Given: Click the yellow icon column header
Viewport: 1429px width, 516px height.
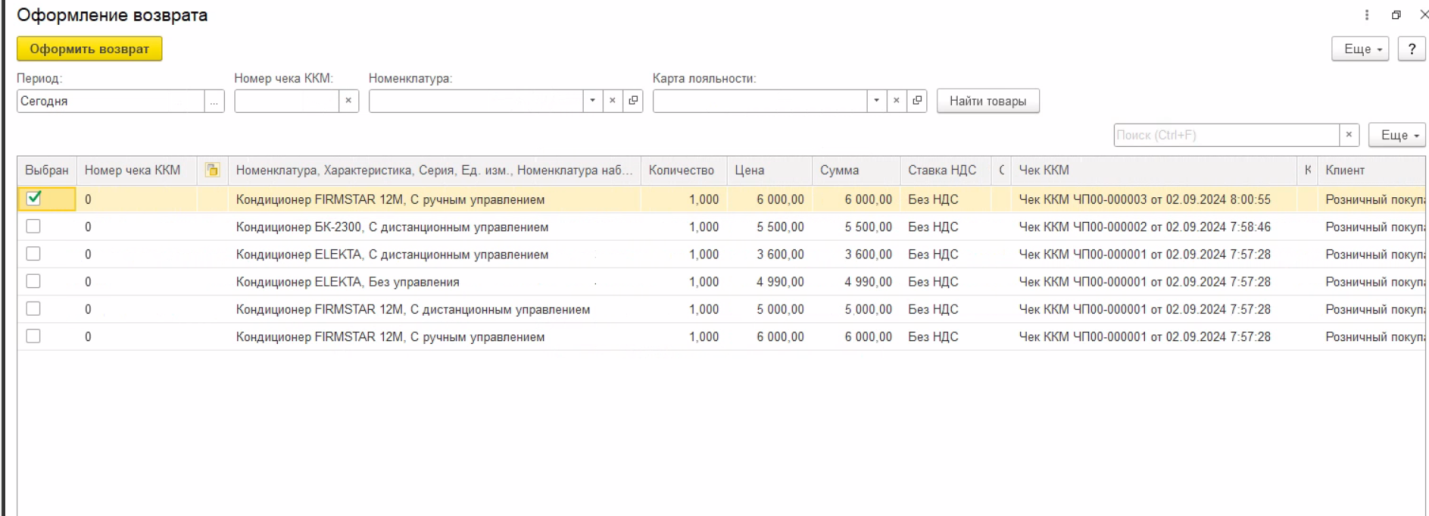Looking at the screenshot, I should tap(212, 171).
